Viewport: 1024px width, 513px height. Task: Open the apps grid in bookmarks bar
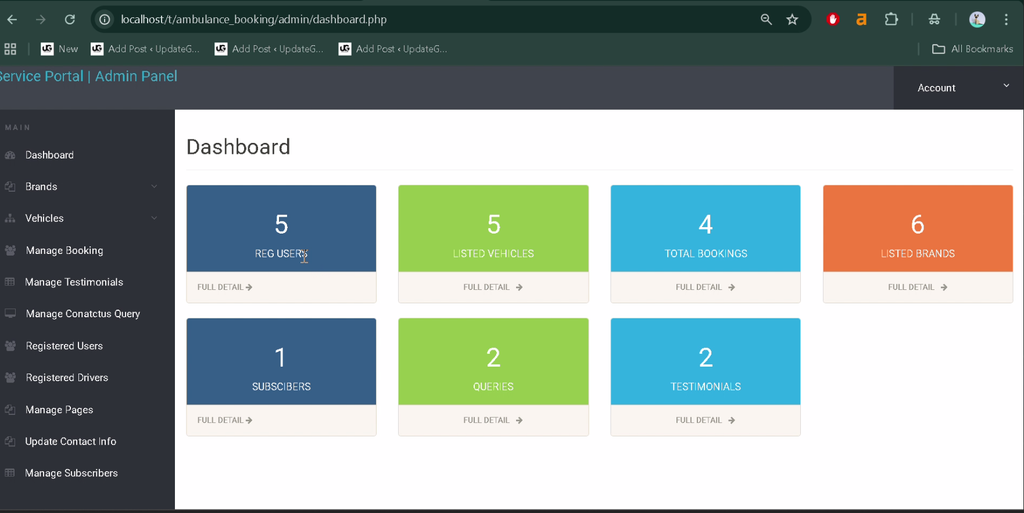[x=10, y=49]
